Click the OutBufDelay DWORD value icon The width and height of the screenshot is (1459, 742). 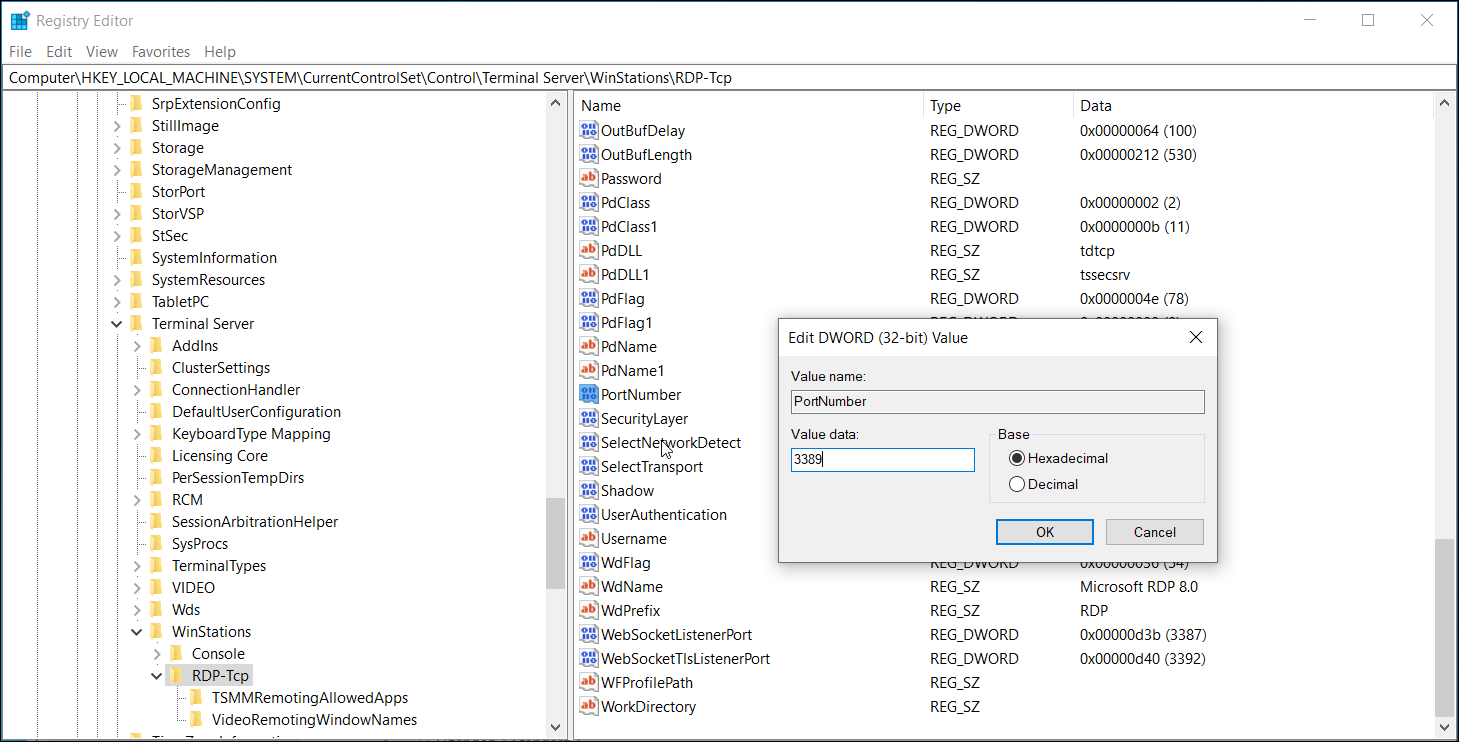[589, 131]
